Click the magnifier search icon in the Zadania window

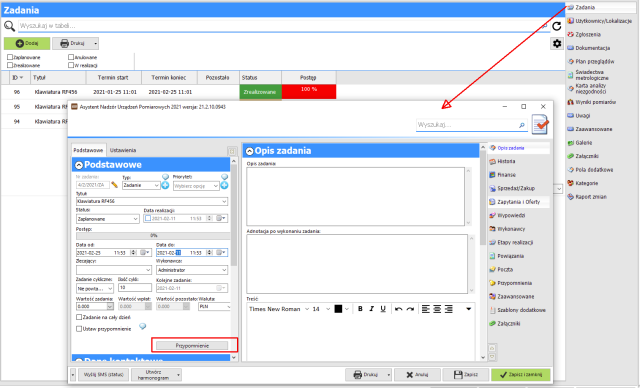pyautogui.click(x=9, y=27)
